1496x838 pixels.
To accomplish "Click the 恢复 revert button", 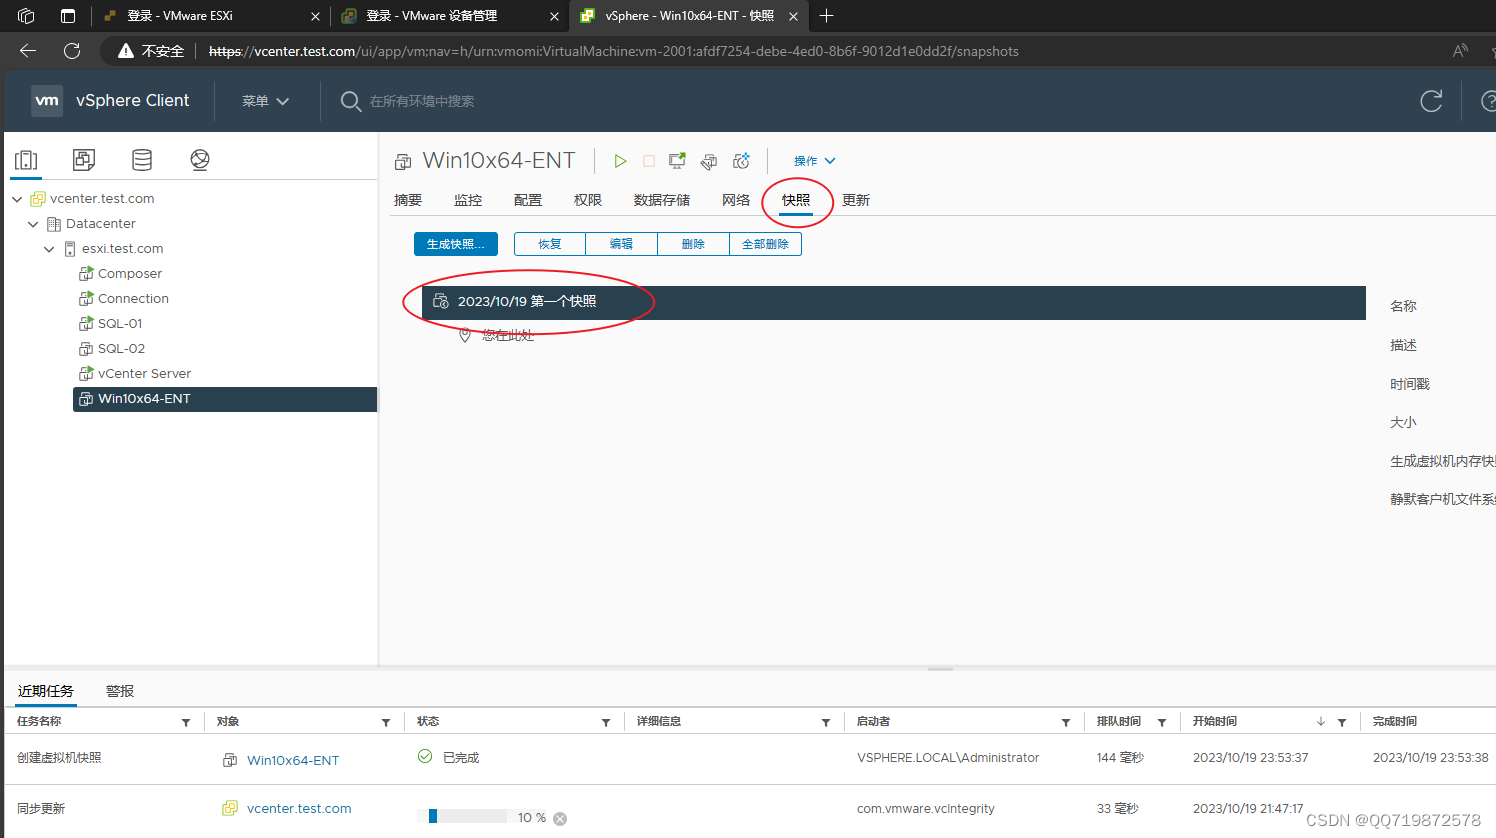I will tap(550, 244).
